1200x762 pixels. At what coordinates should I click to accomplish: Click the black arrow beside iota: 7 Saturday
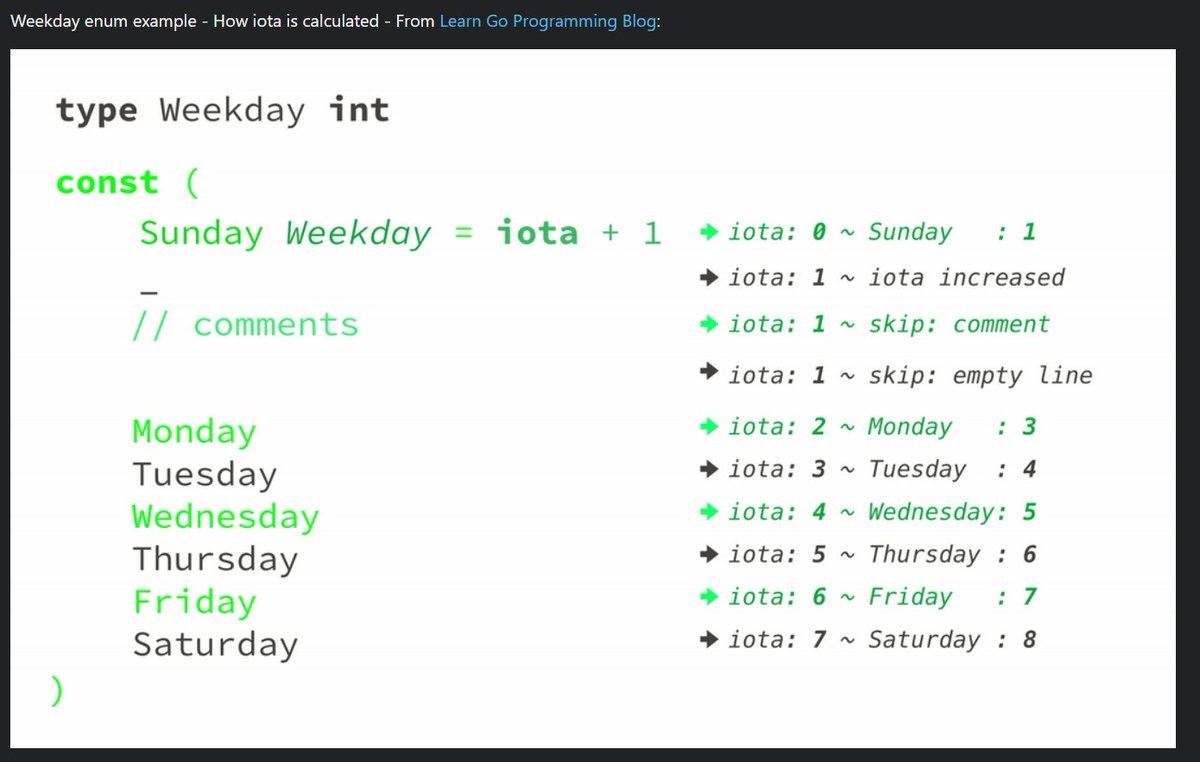[710, 639]
